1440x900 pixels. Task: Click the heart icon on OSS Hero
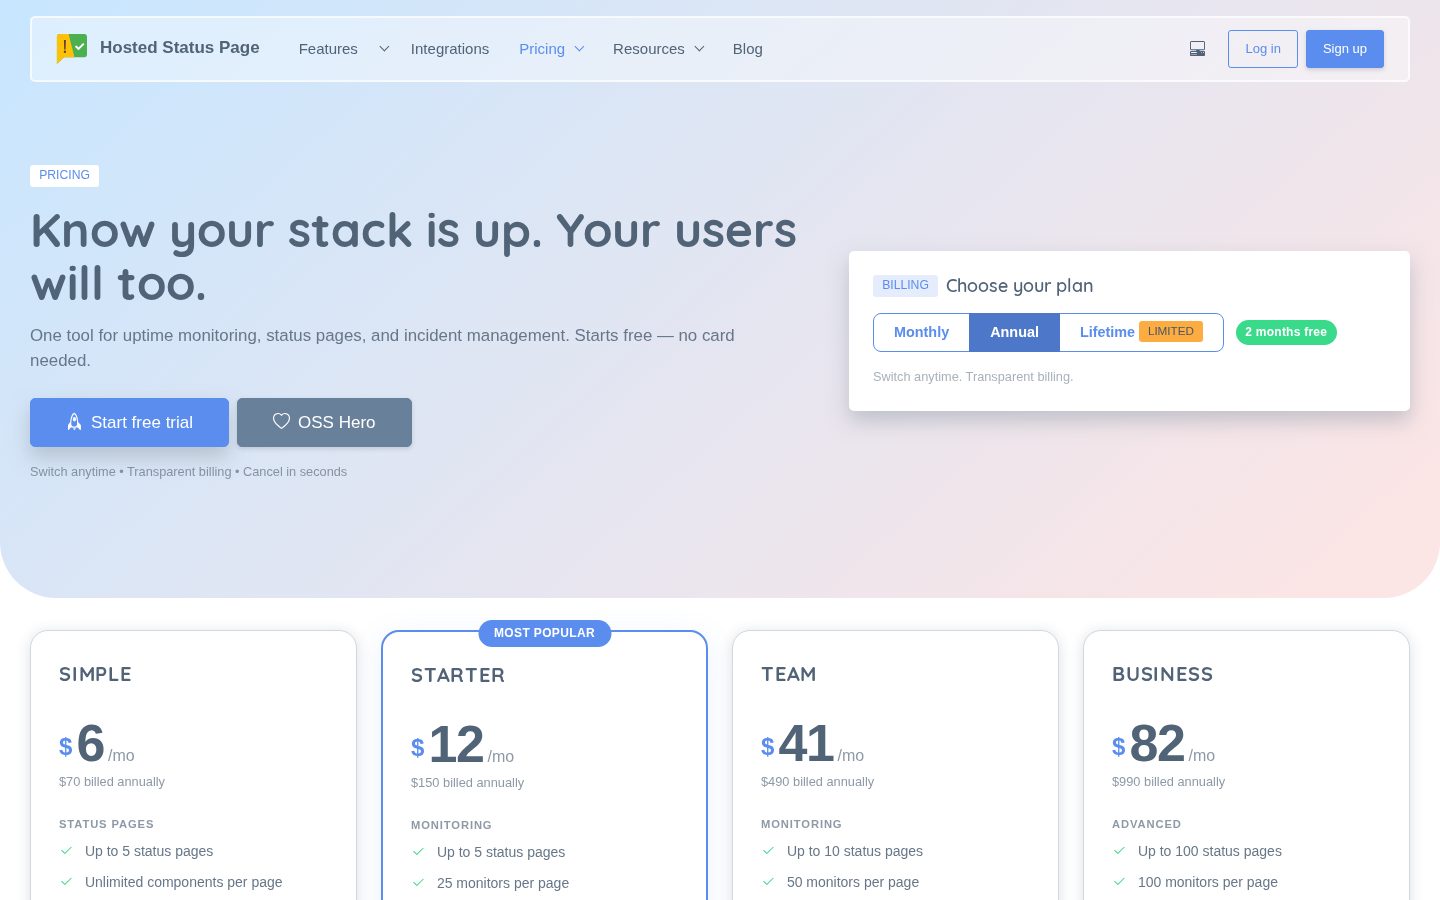281,421
